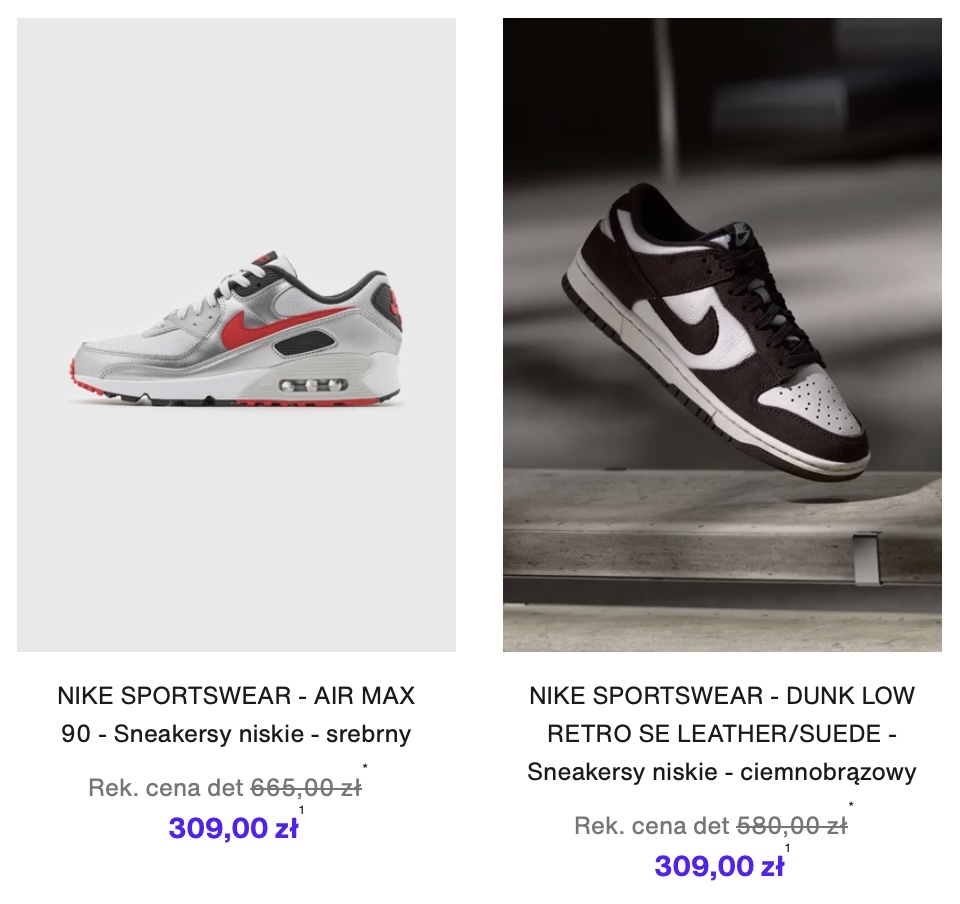Image resolution: width=960 pixels, height=904 pixels.
Task: Select the 309,00 zł price under Air Max
Action: coord(232,829)
